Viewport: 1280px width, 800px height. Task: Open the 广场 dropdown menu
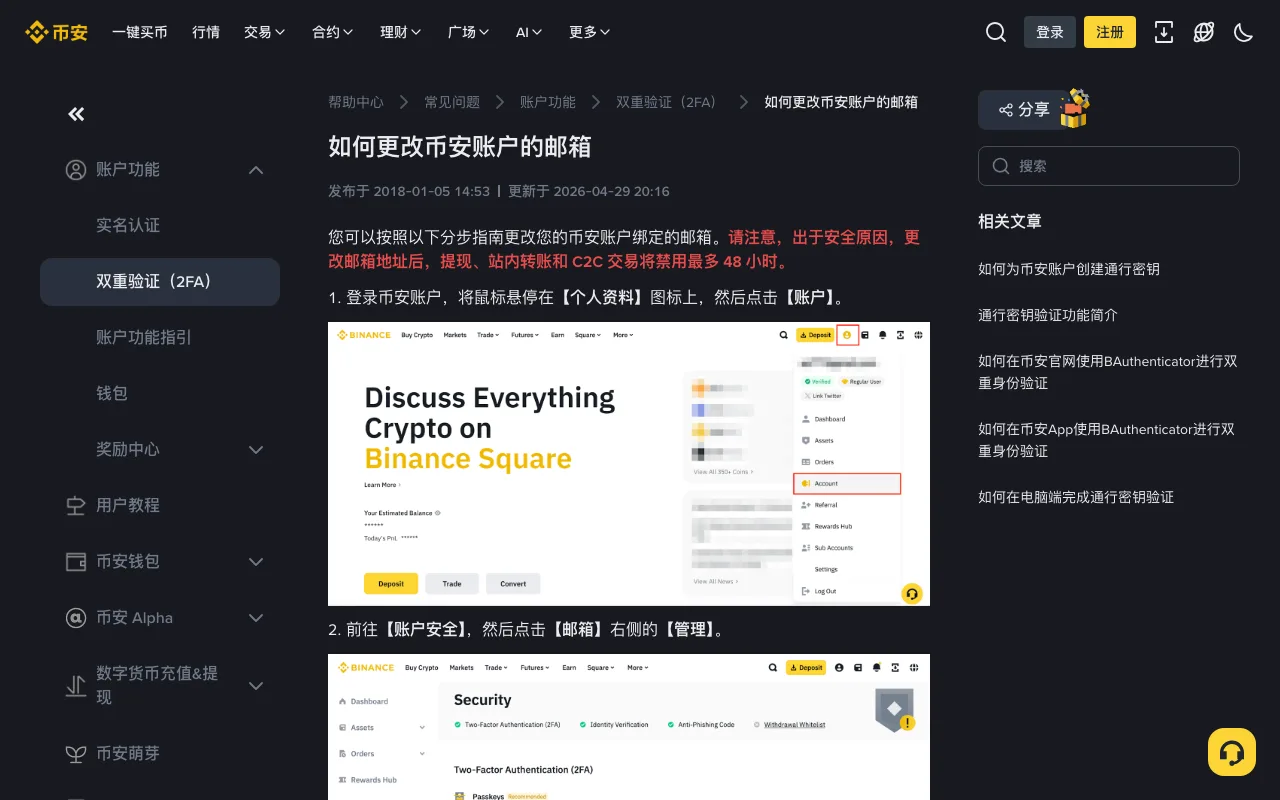(469, 32)
